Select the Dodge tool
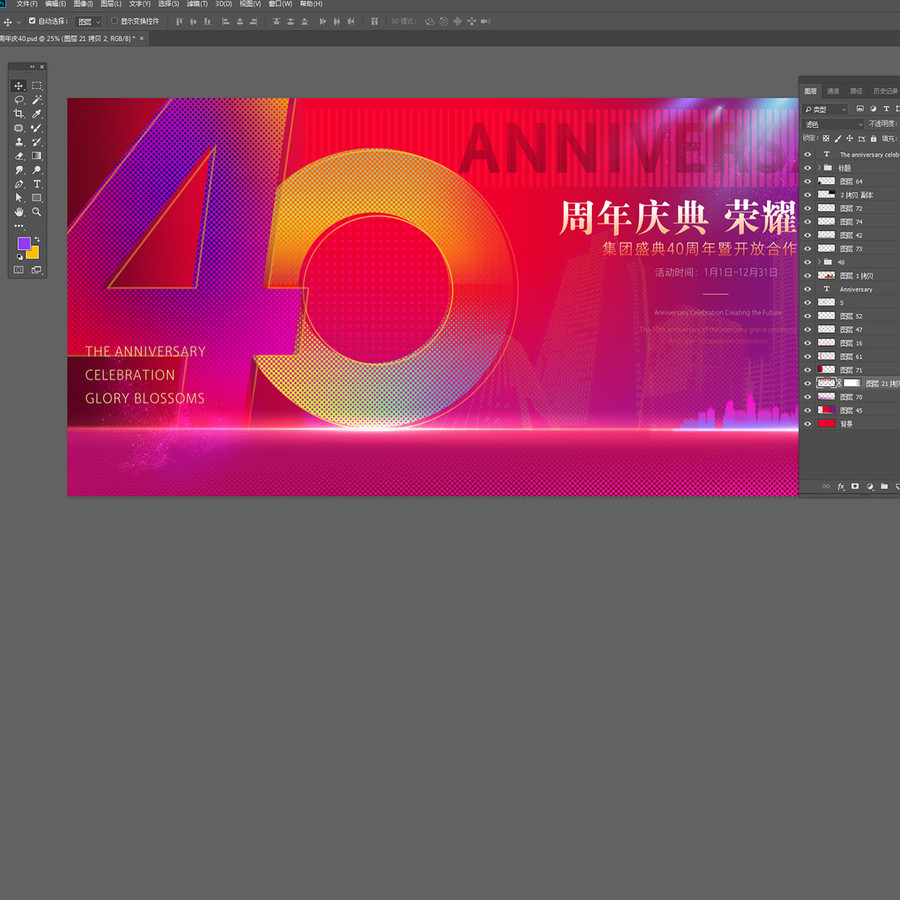 point(37,170)
